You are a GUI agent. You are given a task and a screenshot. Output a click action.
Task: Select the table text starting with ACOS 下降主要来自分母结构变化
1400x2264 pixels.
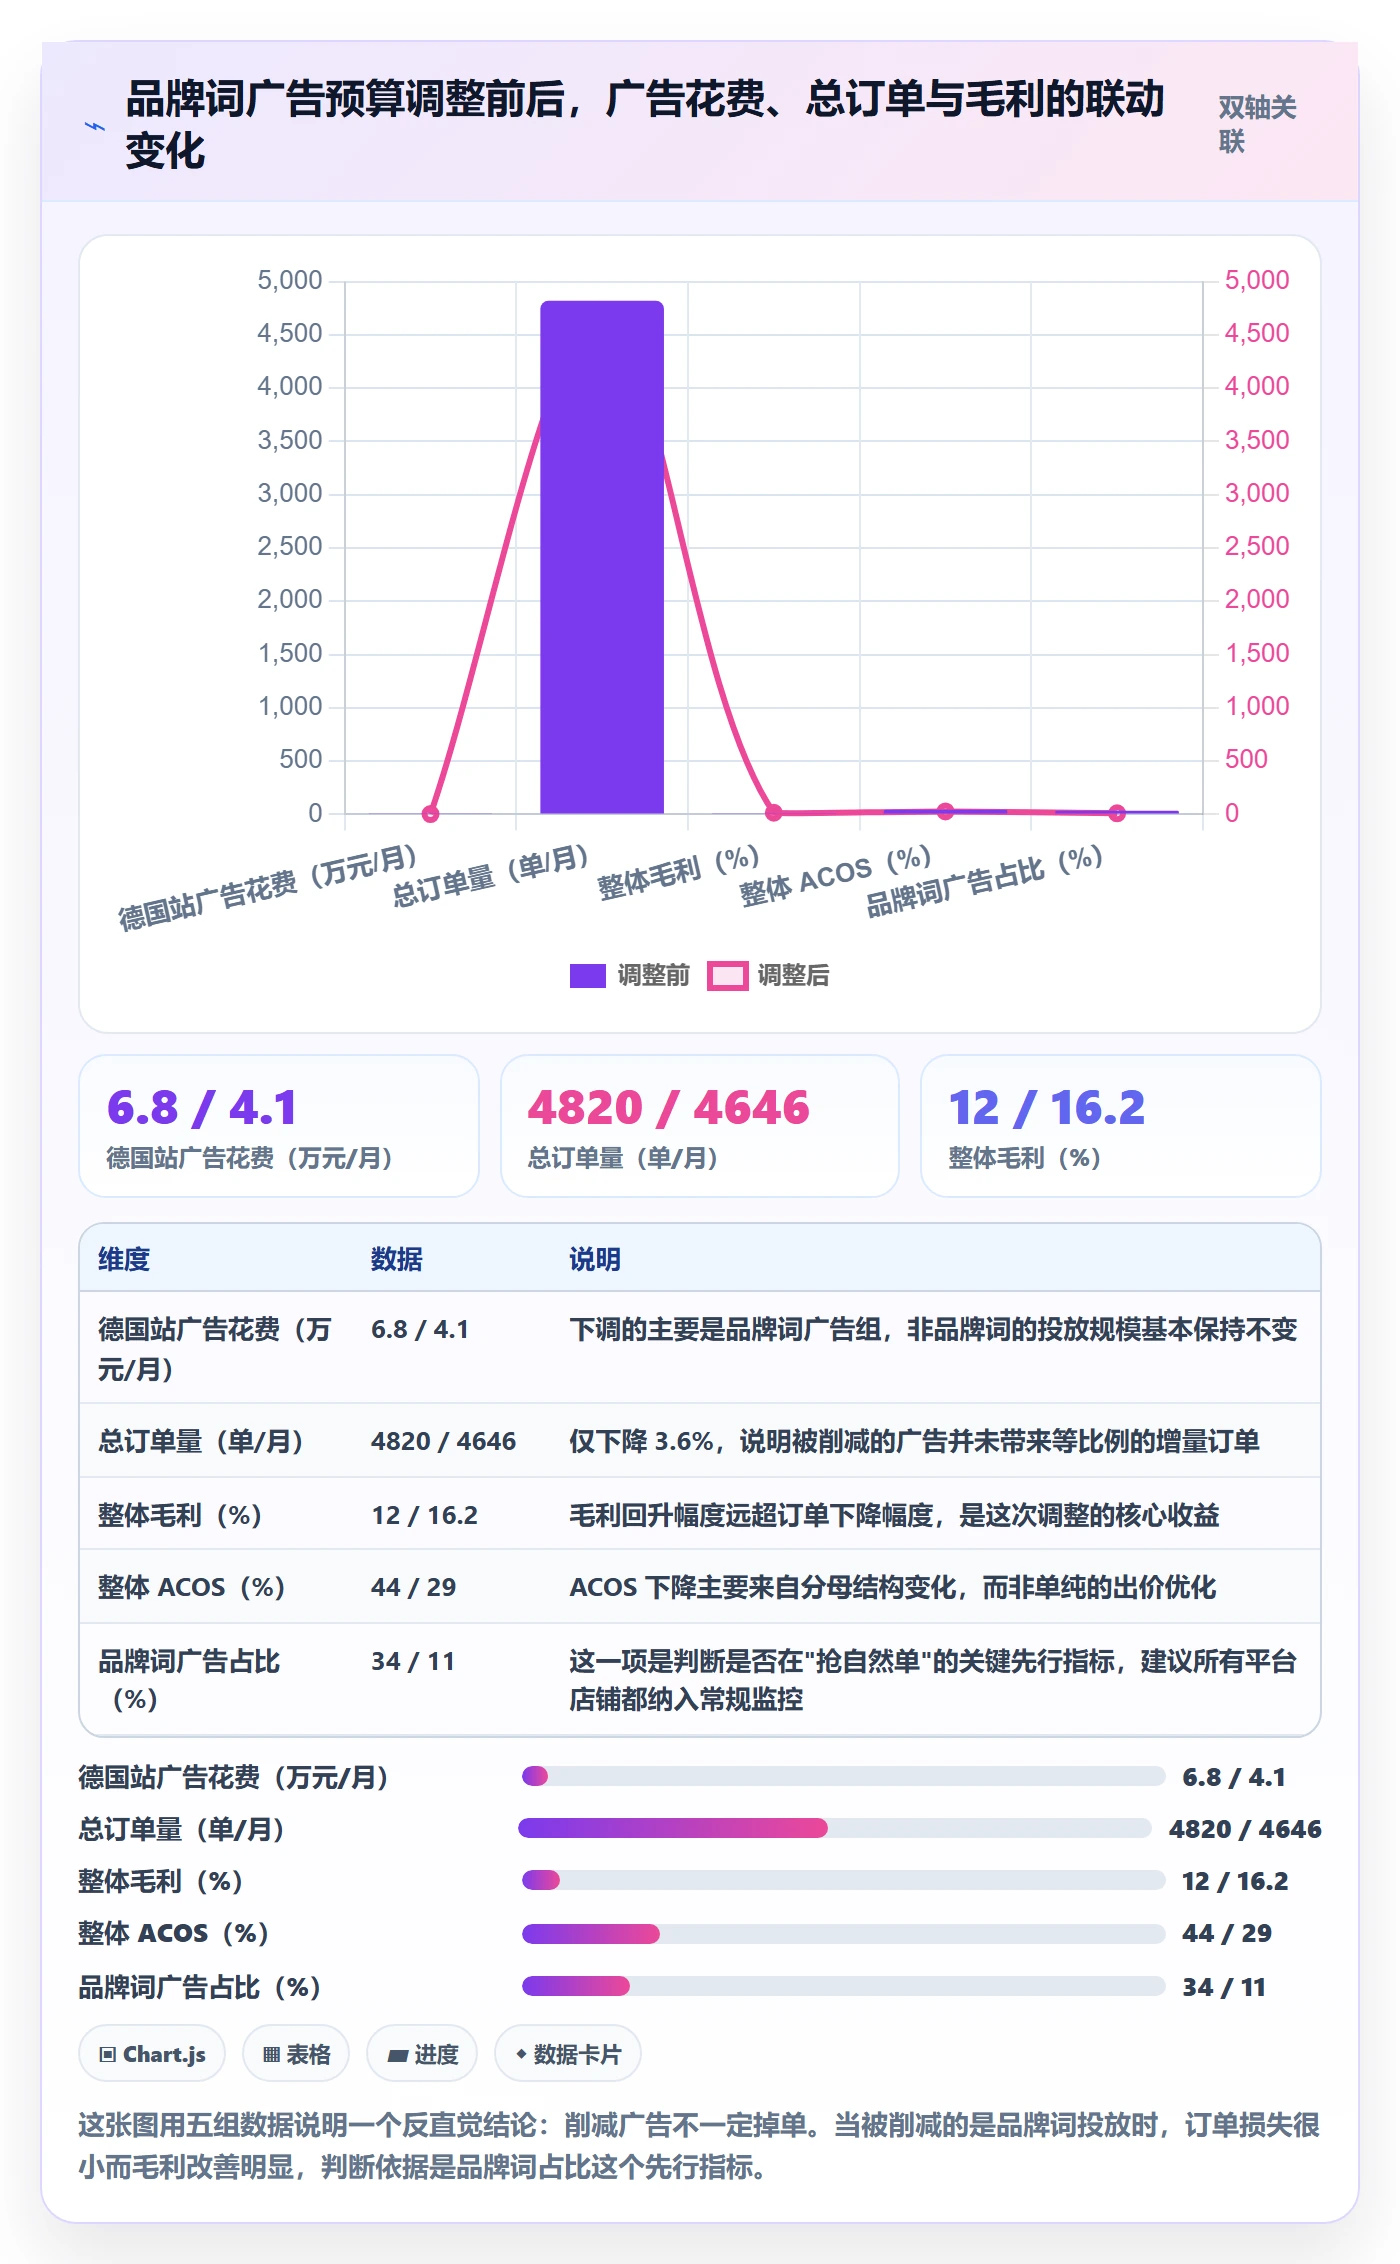893,1587
